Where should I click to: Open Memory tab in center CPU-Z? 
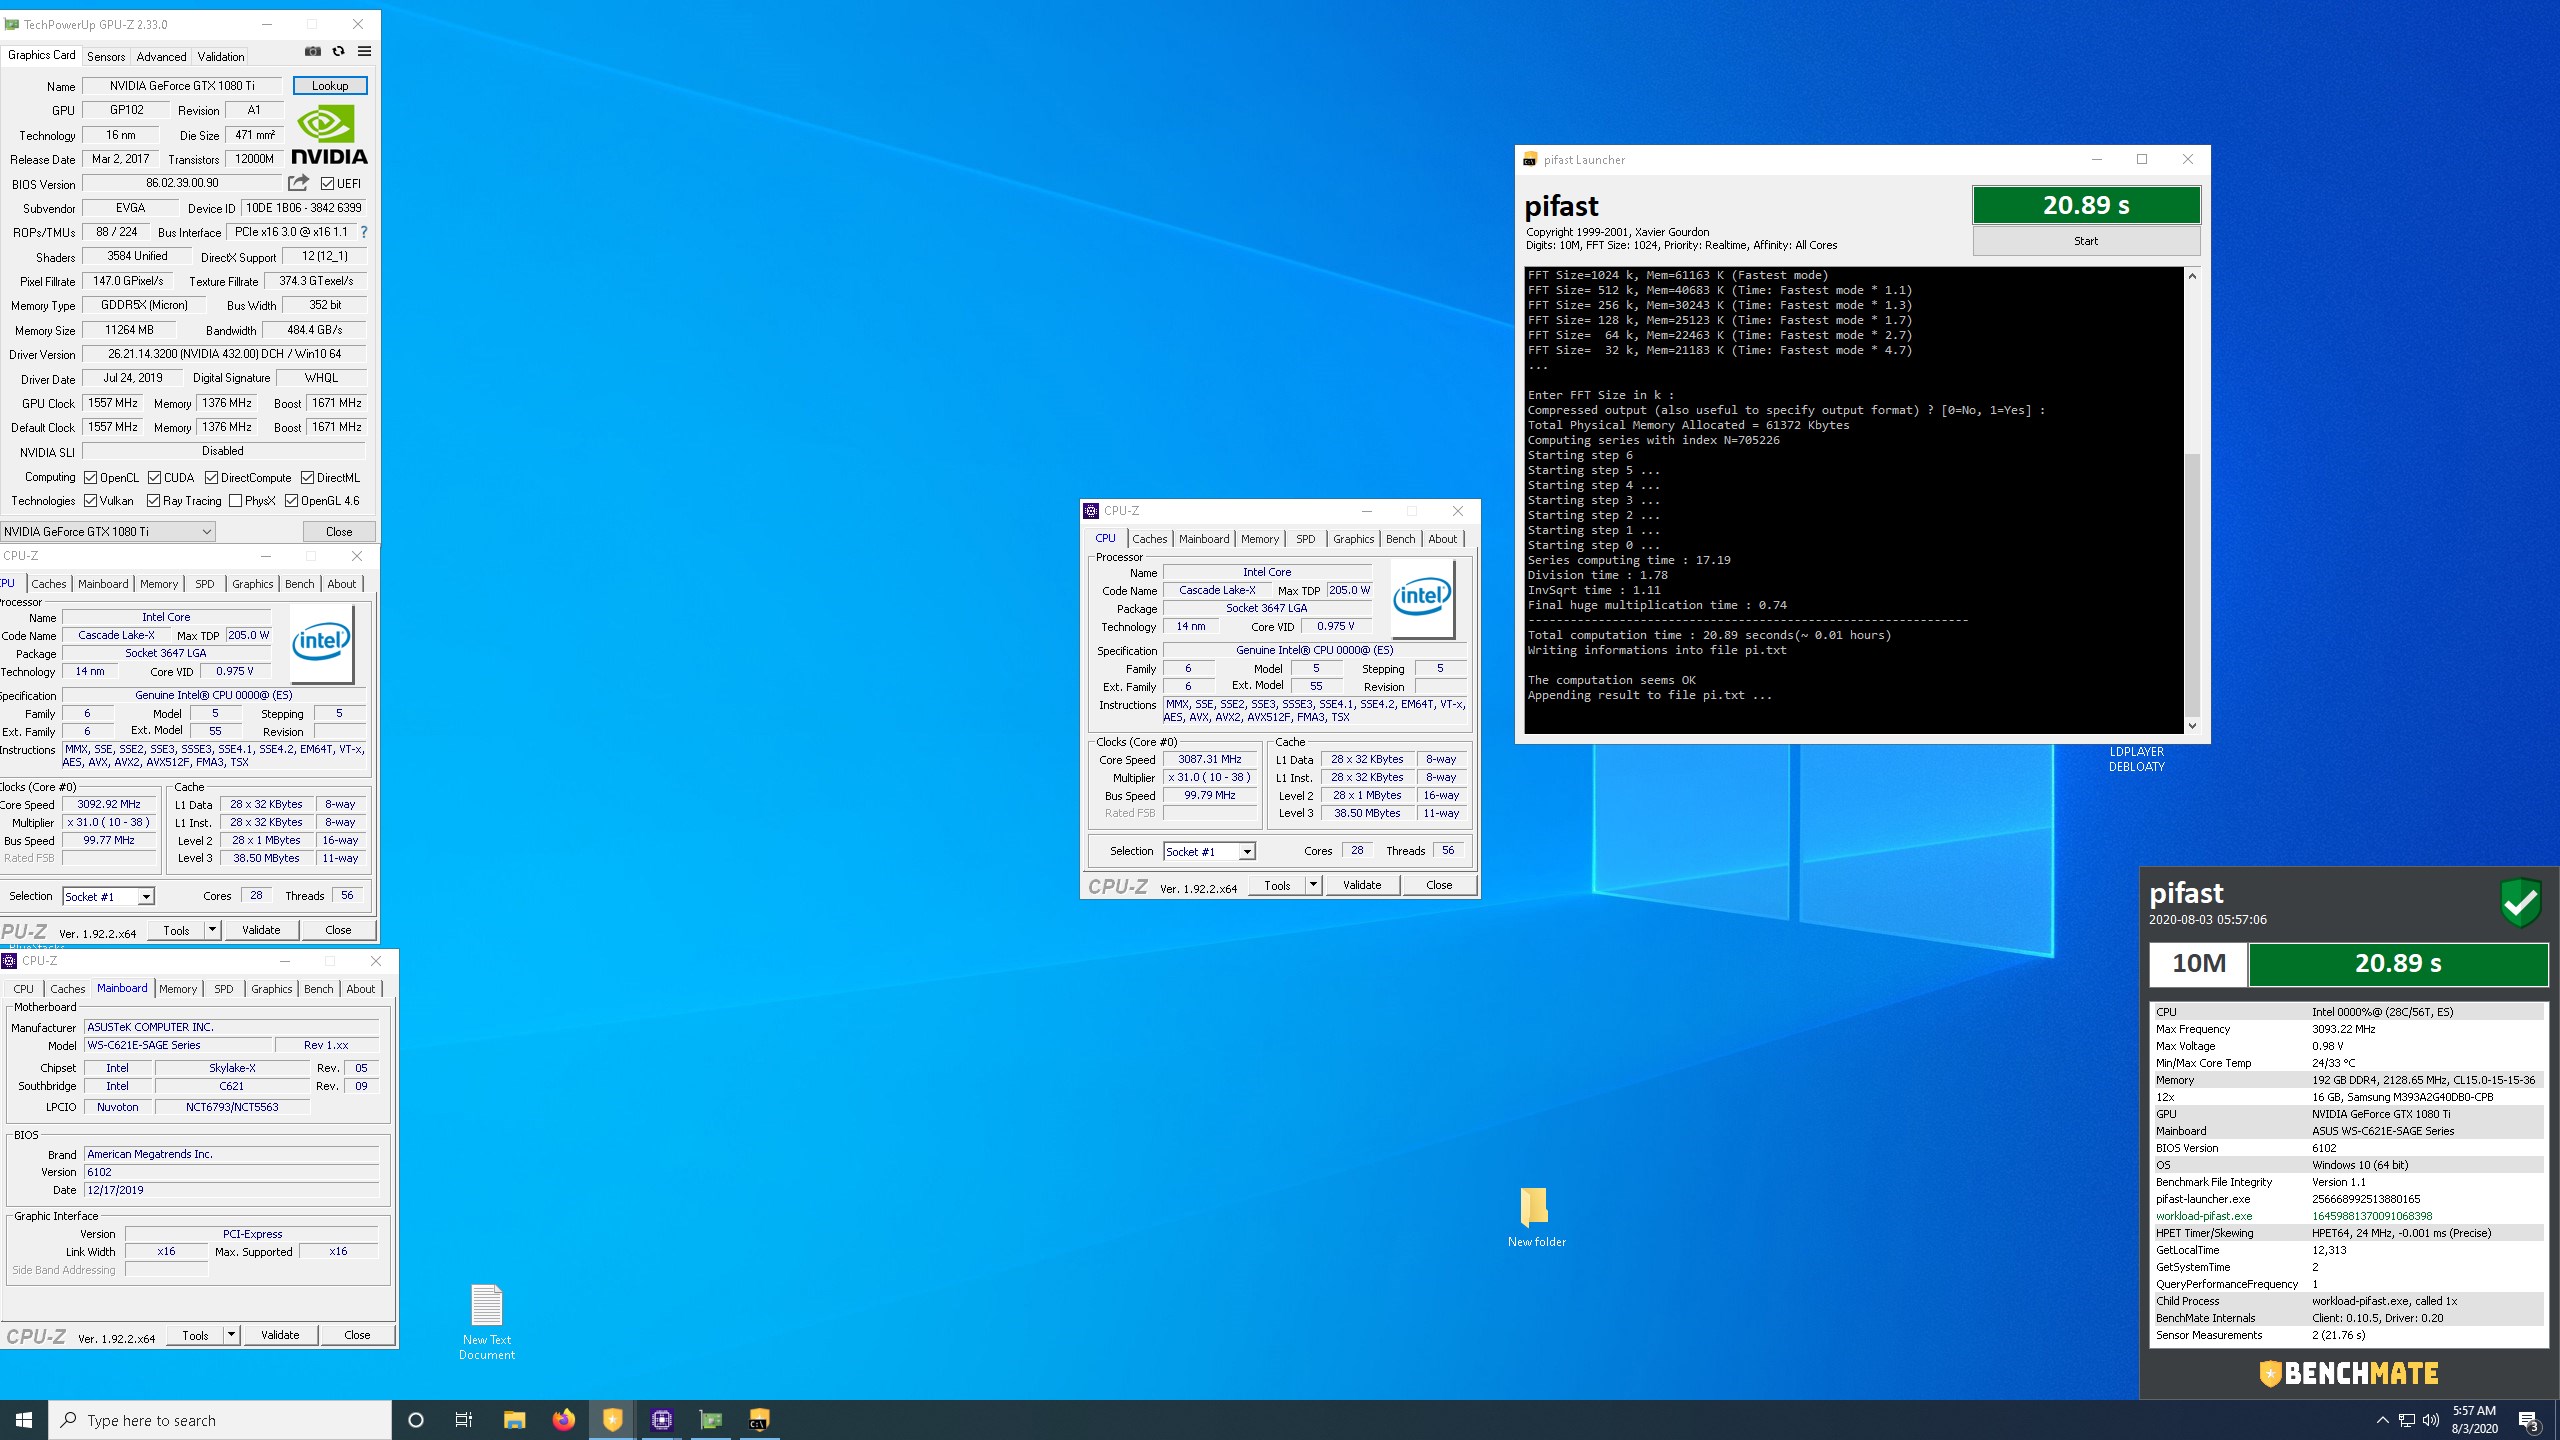coord(1260,539)
